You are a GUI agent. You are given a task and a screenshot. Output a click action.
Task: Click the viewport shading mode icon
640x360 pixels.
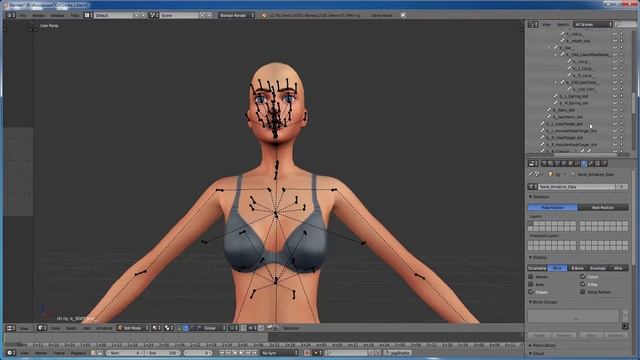tap(156, 328)
